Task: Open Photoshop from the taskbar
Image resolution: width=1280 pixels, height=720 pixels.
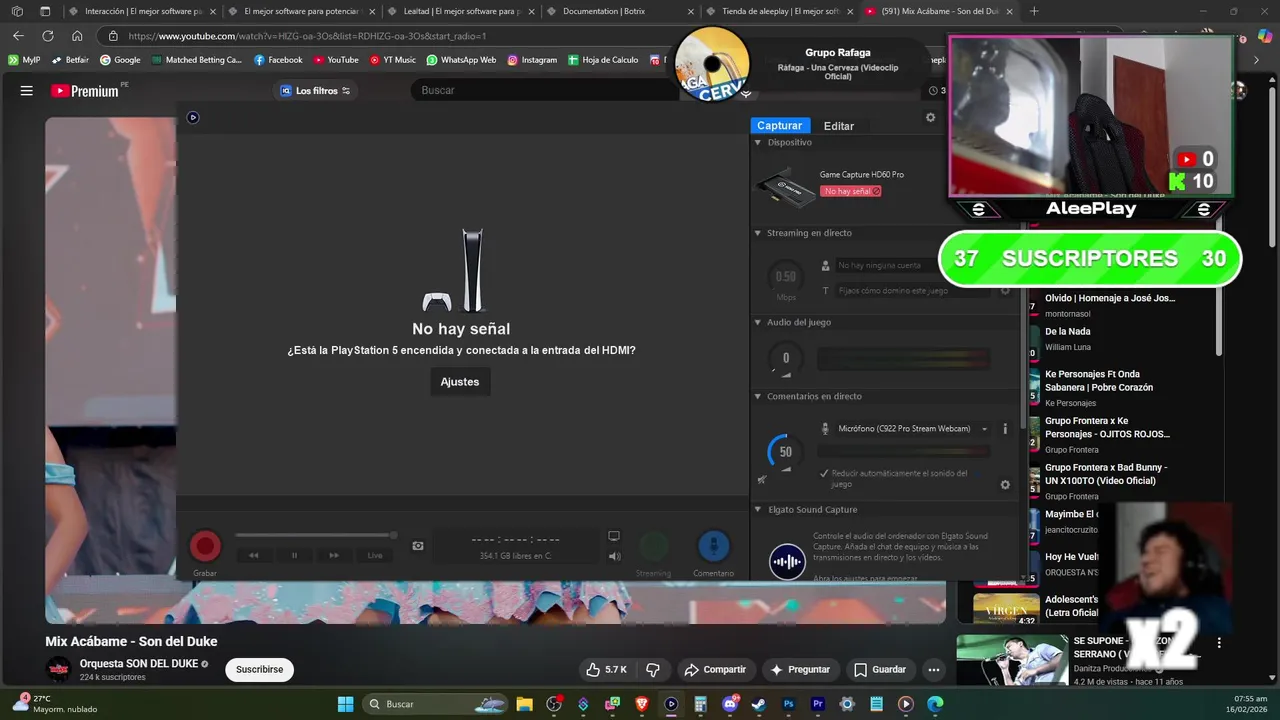Action: point(788,704)
